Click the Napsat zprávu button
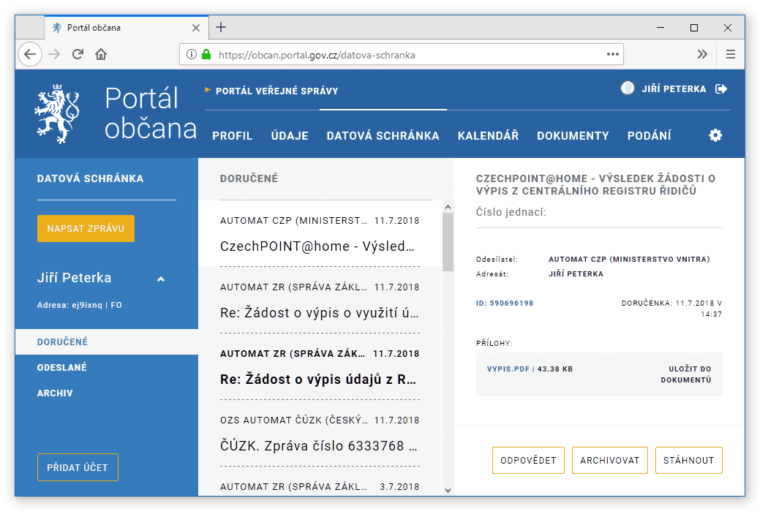The height and width of the screenshot is (517, 768). tap(86, 228)
